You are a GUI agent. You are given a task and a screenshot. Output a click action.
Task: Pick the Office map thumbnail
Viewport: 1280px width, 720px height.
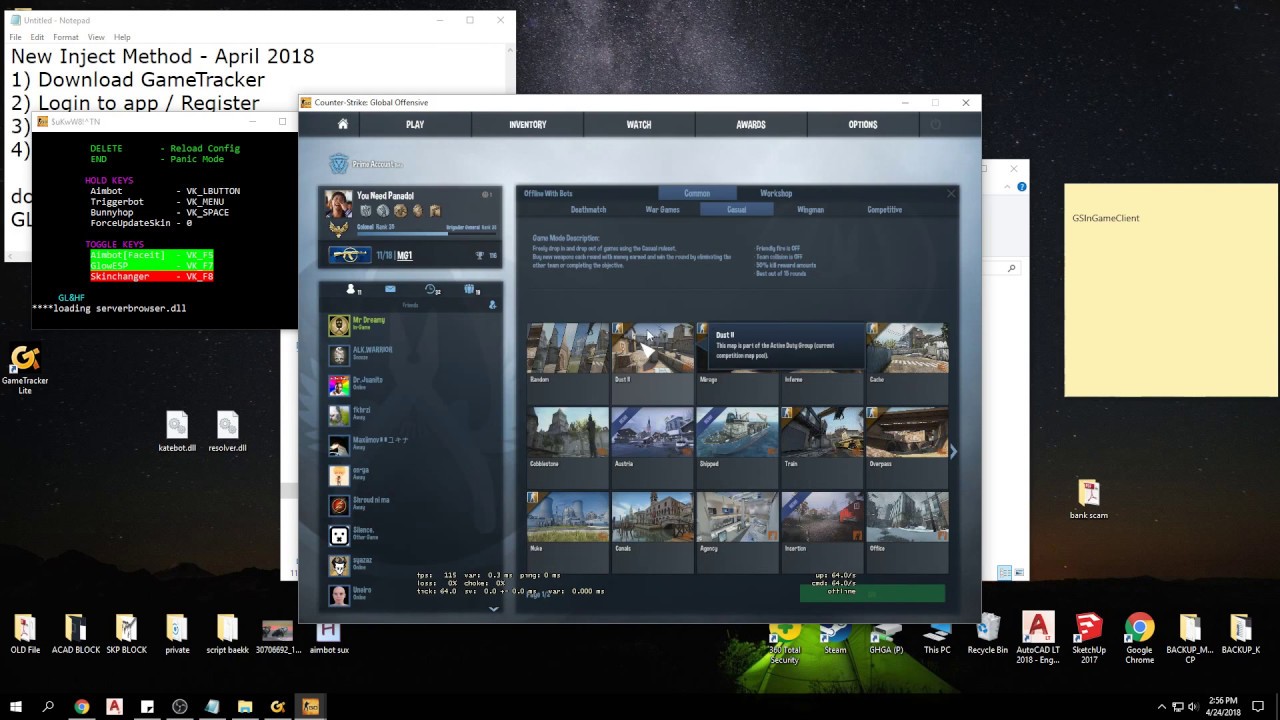tap(907, 517)
